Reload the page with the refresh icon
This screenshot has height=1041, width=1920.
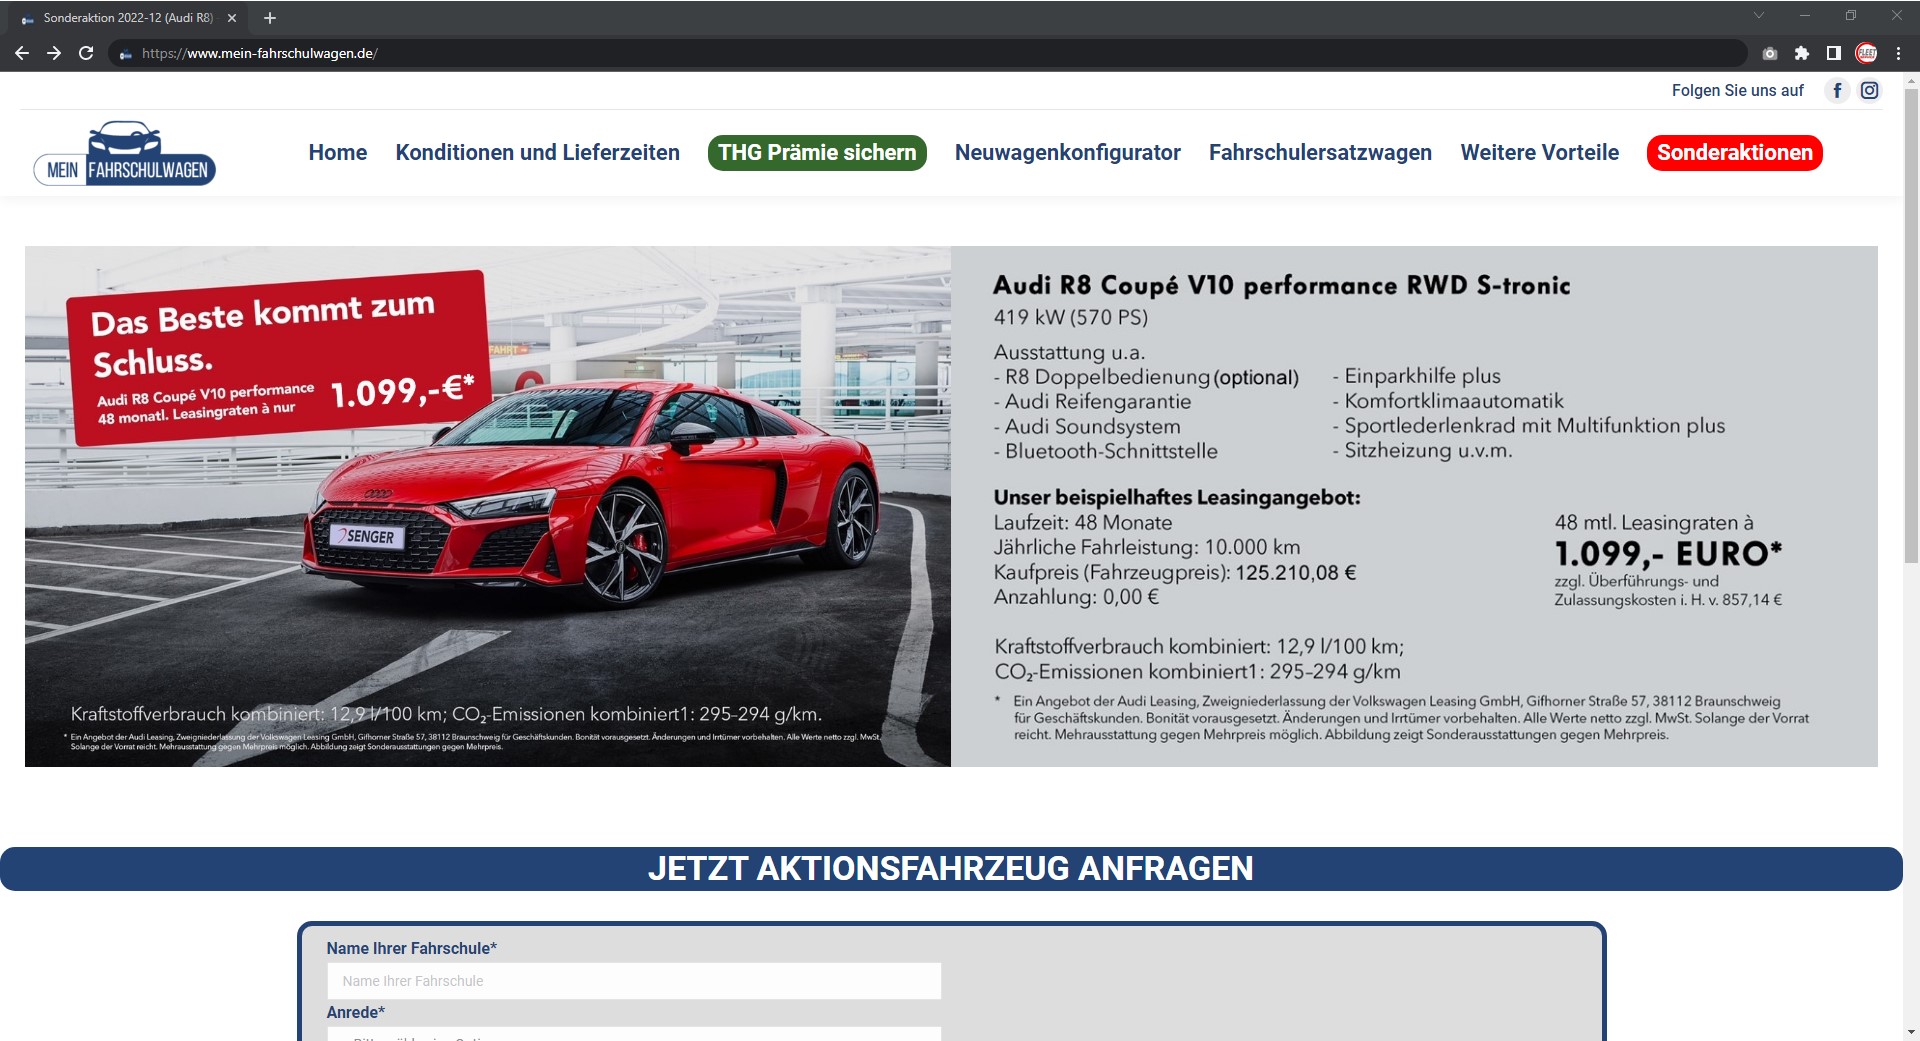click(86, 53)
